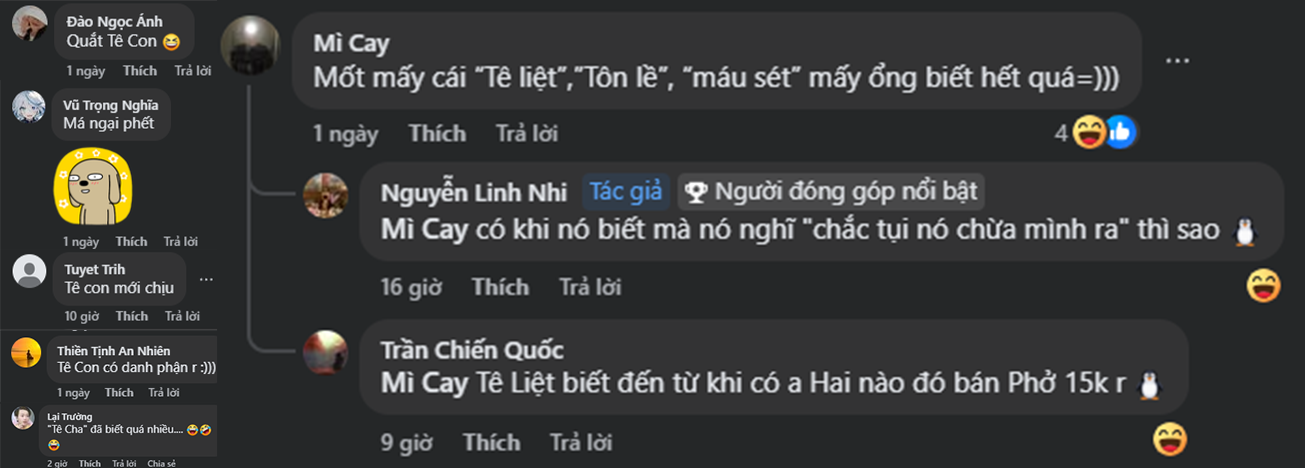The image size is (1305, 468).
Task: Click the haha reaction on Nguyễn Linh Nhi's reply
Action: click(1264, 286)
